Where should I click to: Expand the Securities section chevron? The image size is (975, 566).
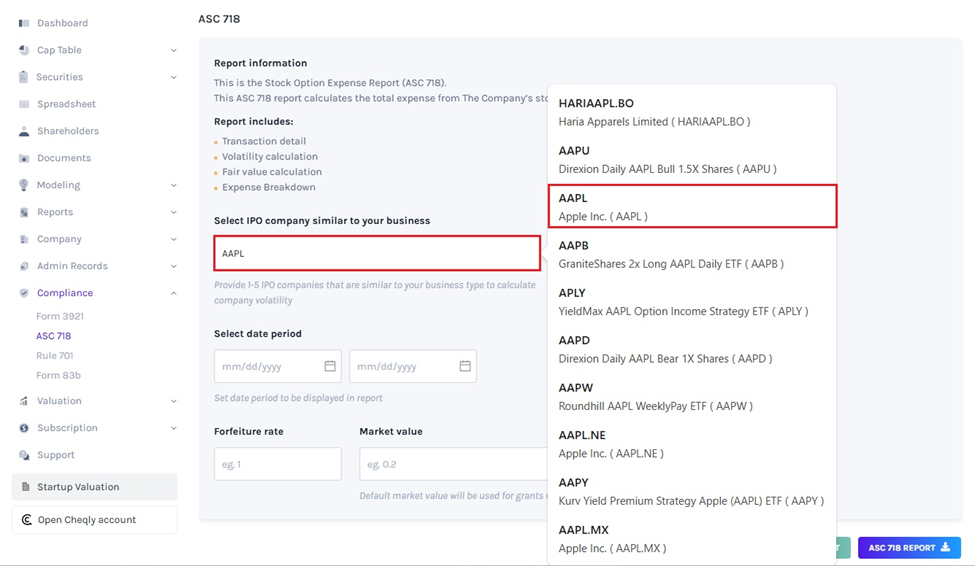[x=173, y=77]
